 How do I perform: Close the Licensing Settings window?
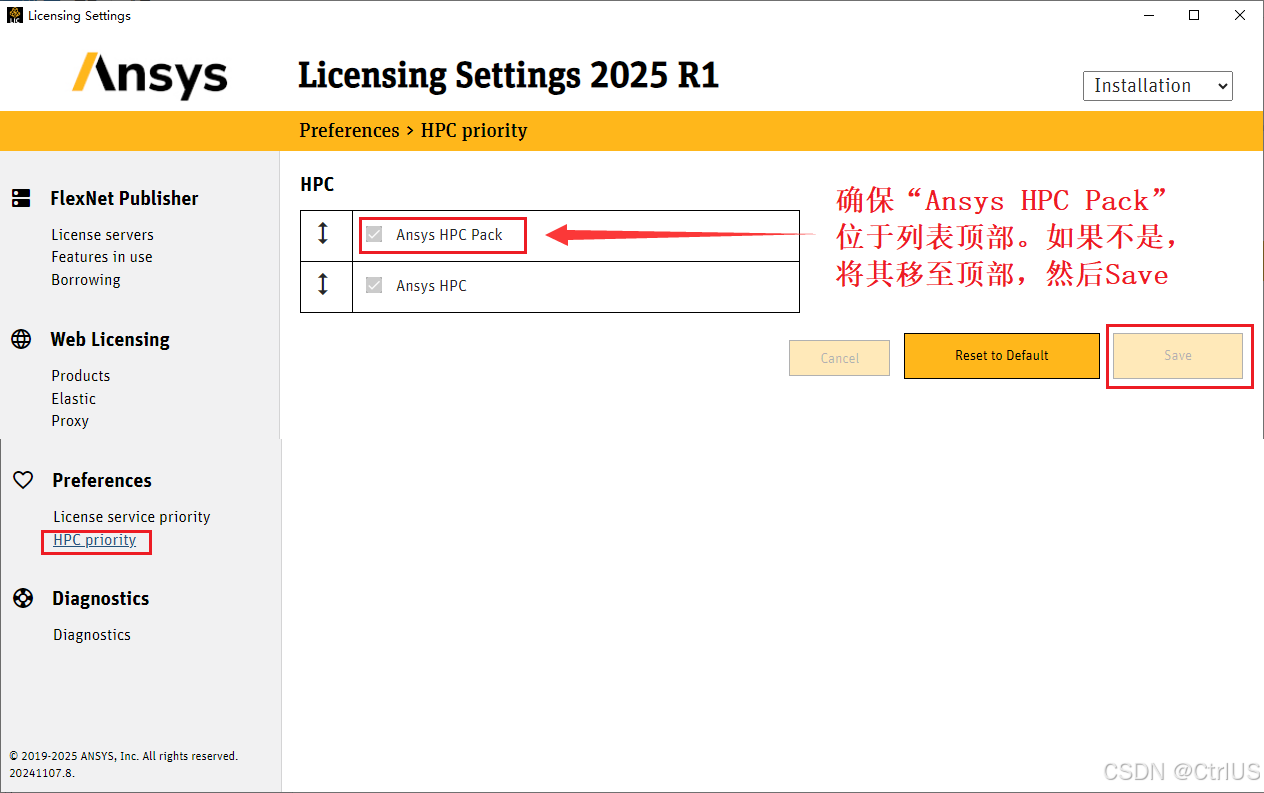pyautogui.click(x=1241, y=15)
